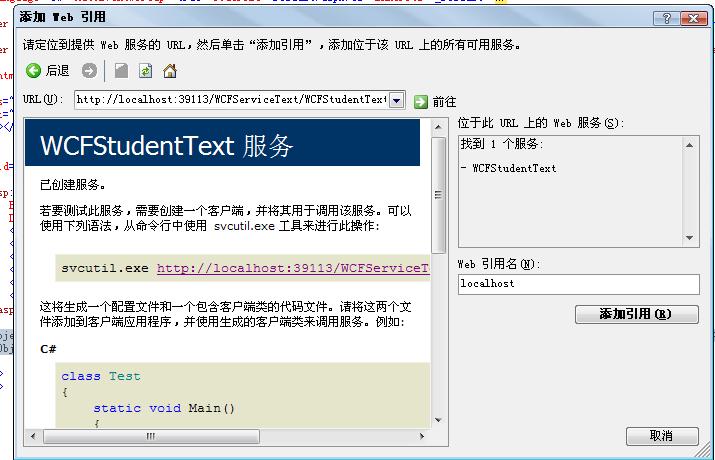
Task: Click the svcutil.exe command text
Action: pyautogui.click(x=105, y=268)
